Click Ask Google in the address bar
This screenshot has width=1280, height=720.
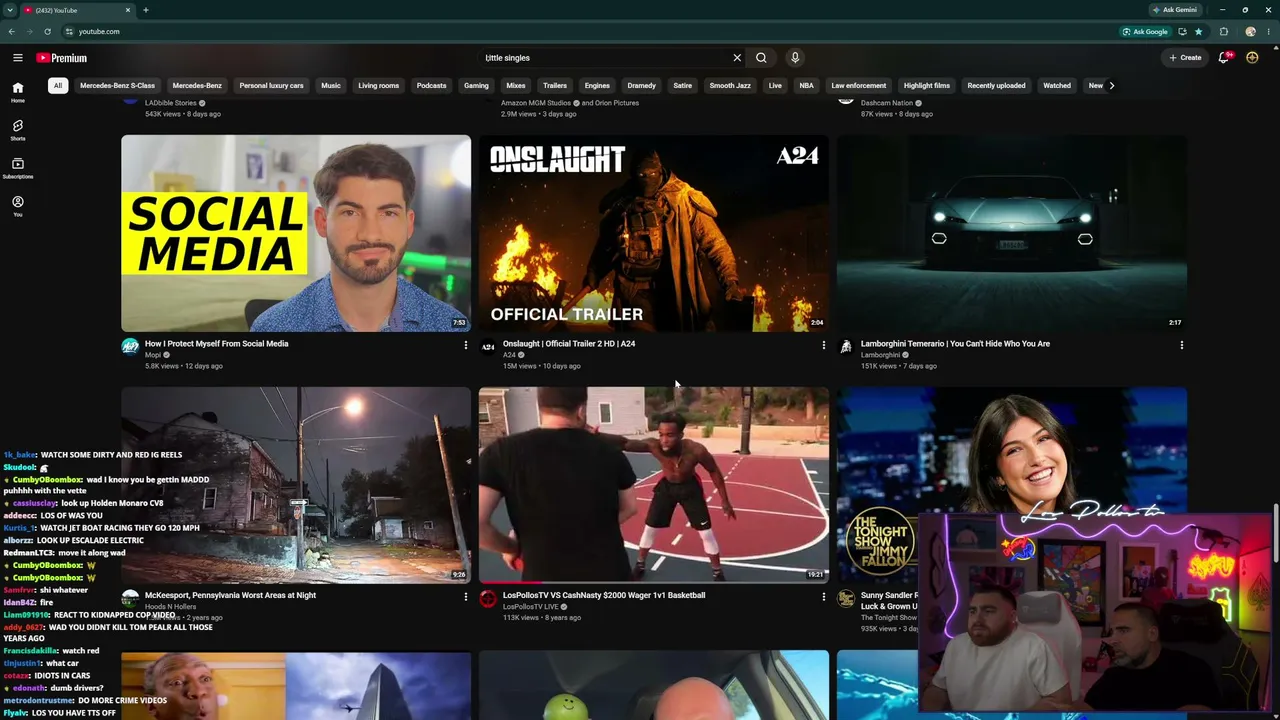(1145, 32)
